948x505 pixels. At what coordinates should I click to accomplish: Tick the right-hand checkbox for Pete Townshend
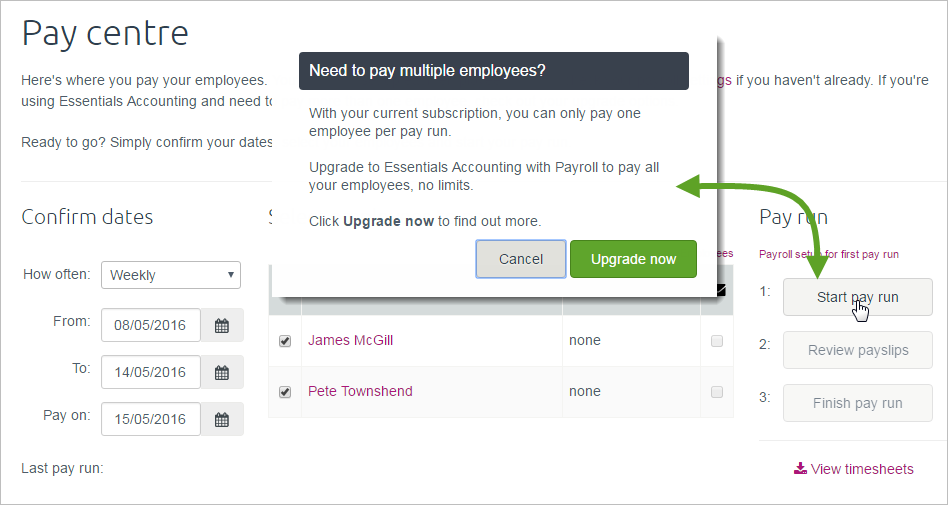point(716,392)
